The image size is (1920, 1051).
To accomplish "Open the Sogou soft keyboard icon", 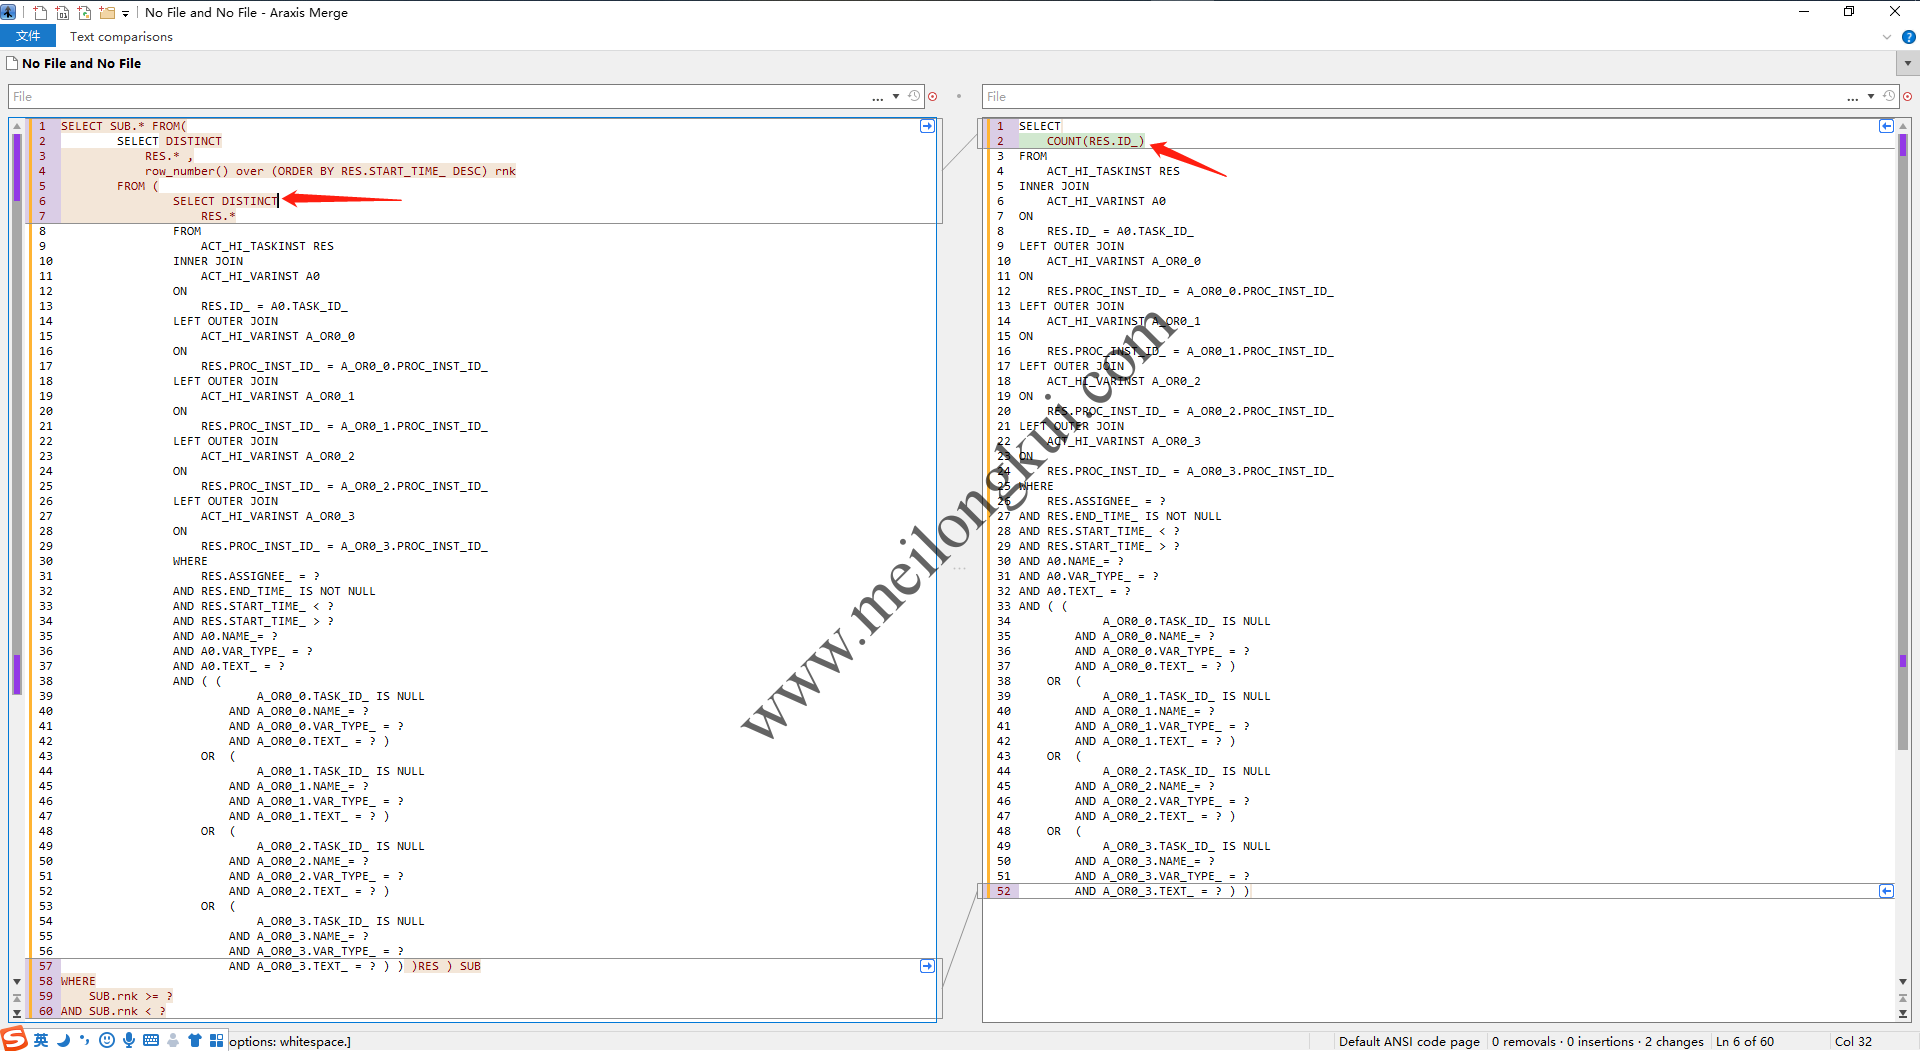I will pos(151,1040).
